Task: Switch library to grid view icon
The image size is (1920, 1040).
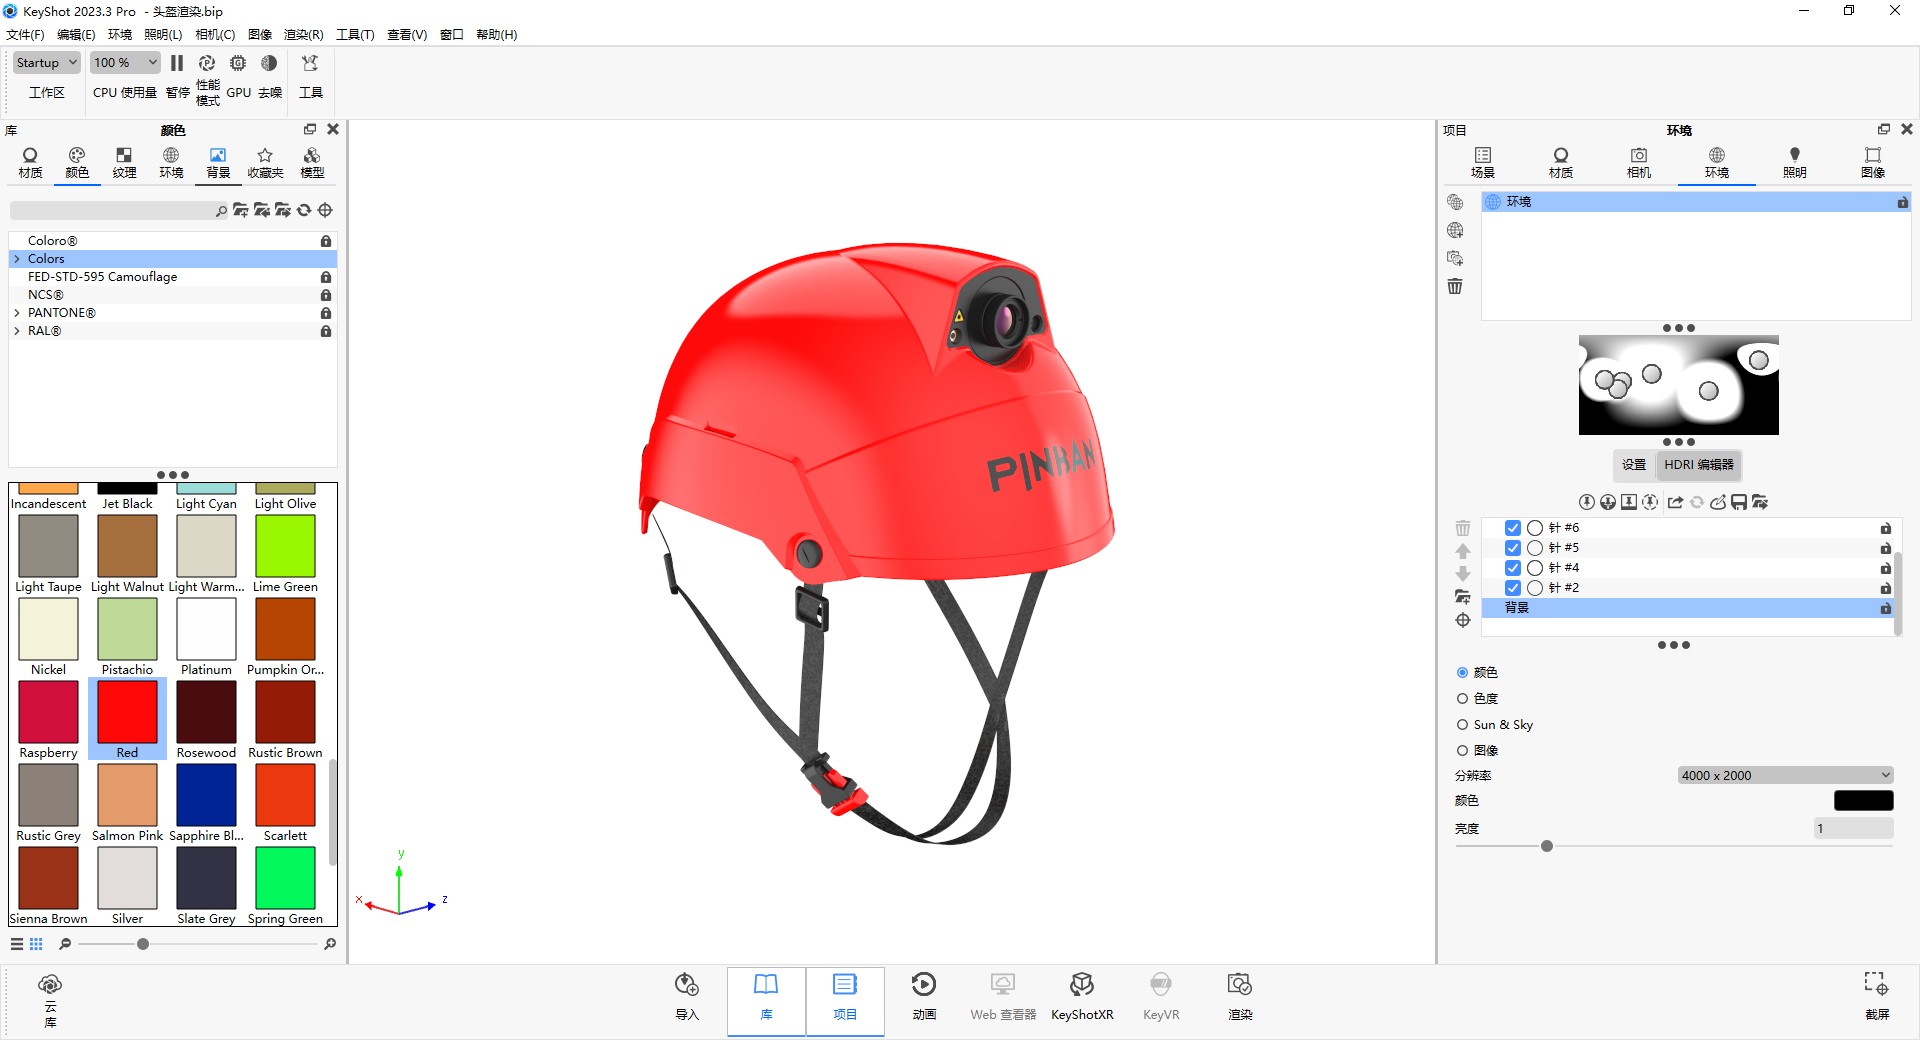Action: pyautogui.click(x=36, y=944)
